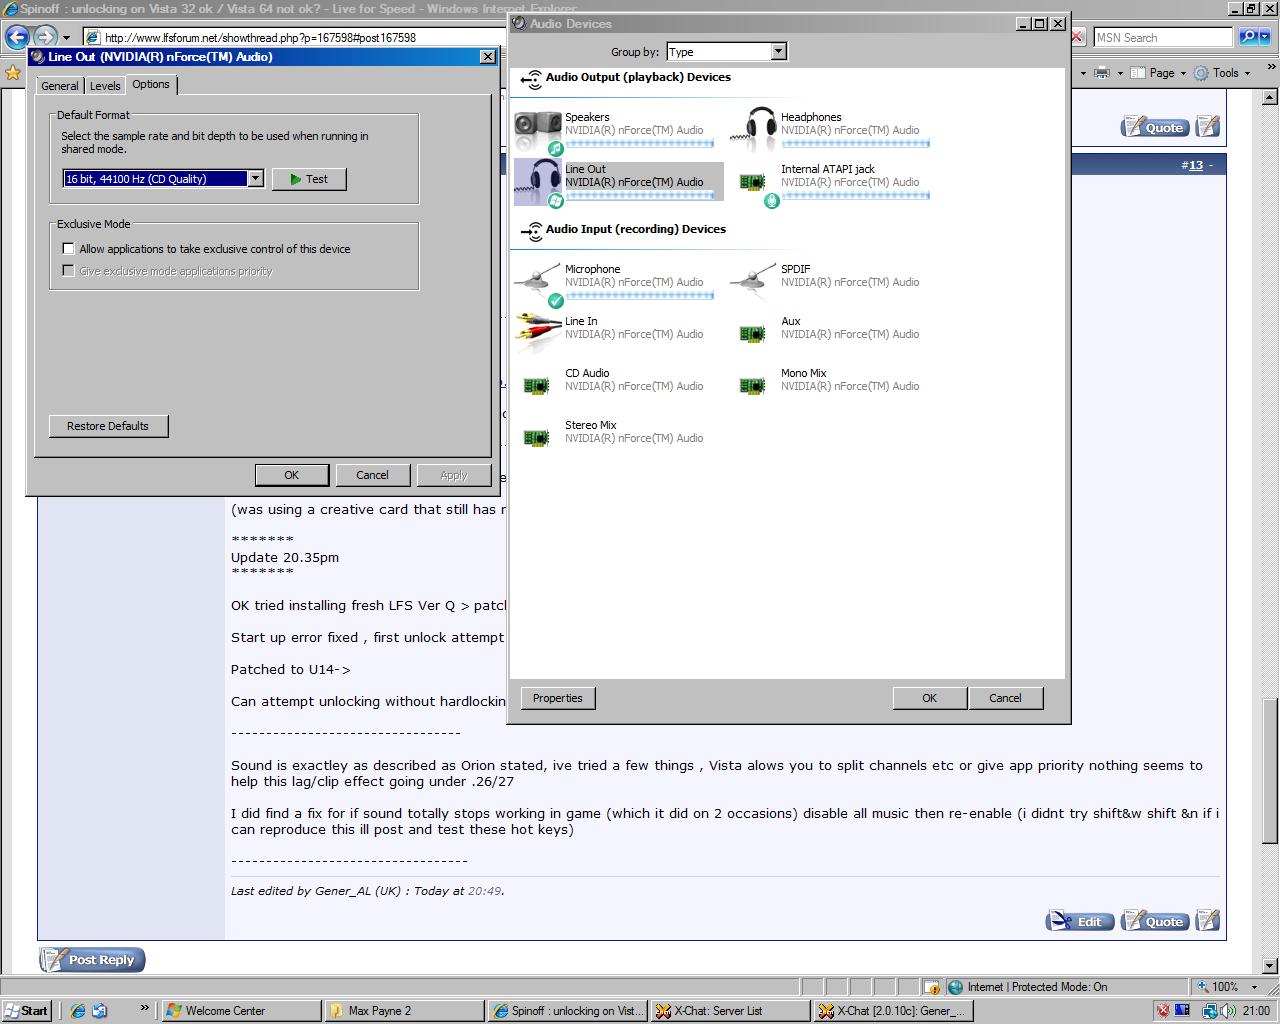Select the Headphones playback device icon
The width and height of the screenshot is (1280, 1024).
coord(755,131)
